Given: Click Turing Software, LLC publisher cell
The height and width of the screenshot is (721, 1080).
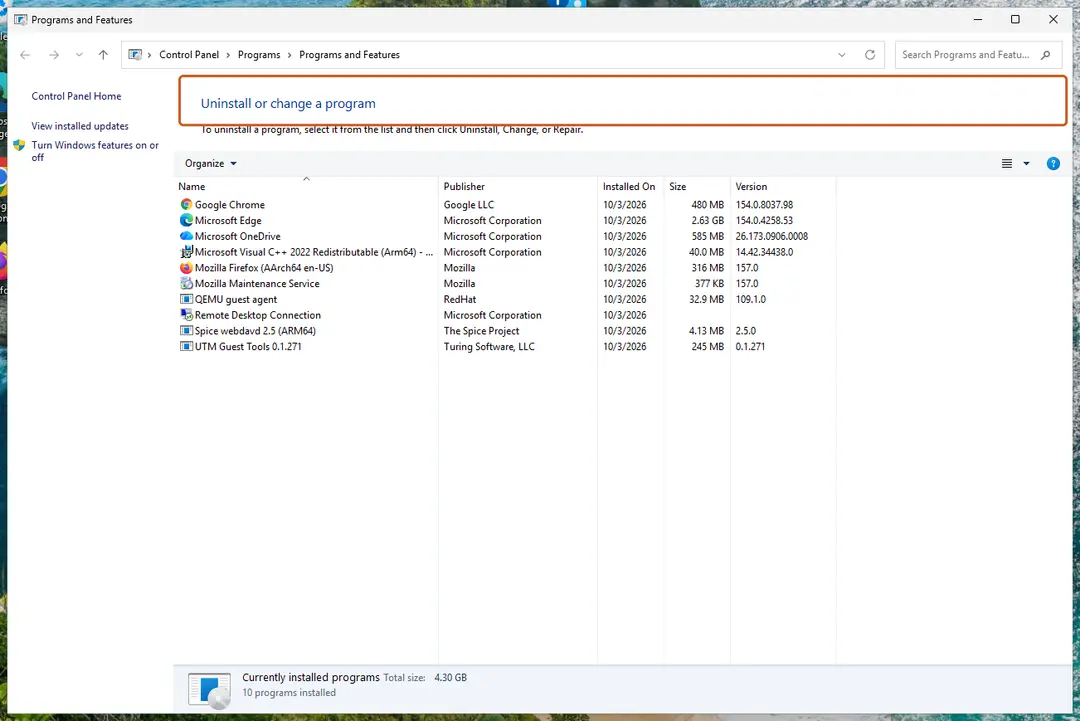Looking at the screenshot, I should tap(489, 346).
